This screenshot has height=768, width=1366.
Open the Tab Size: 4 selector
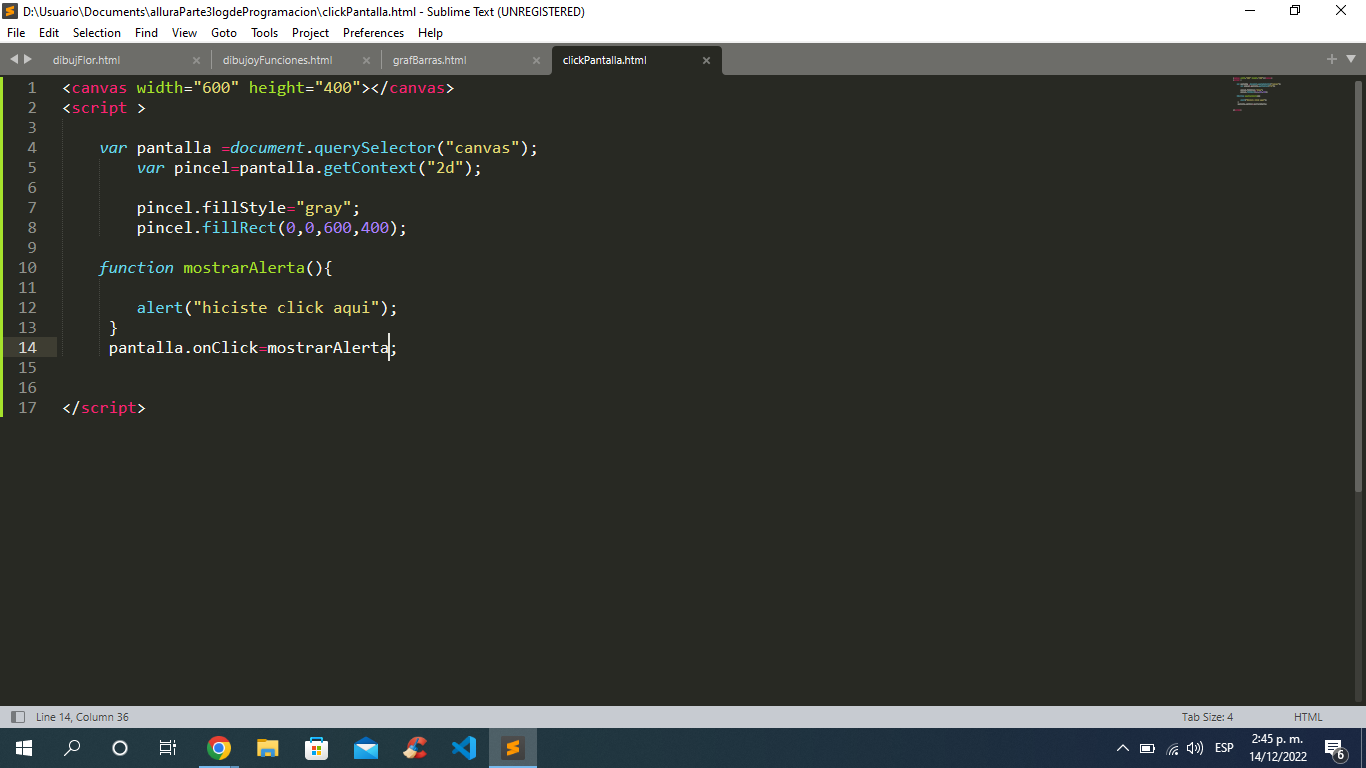coord(1207,717)
